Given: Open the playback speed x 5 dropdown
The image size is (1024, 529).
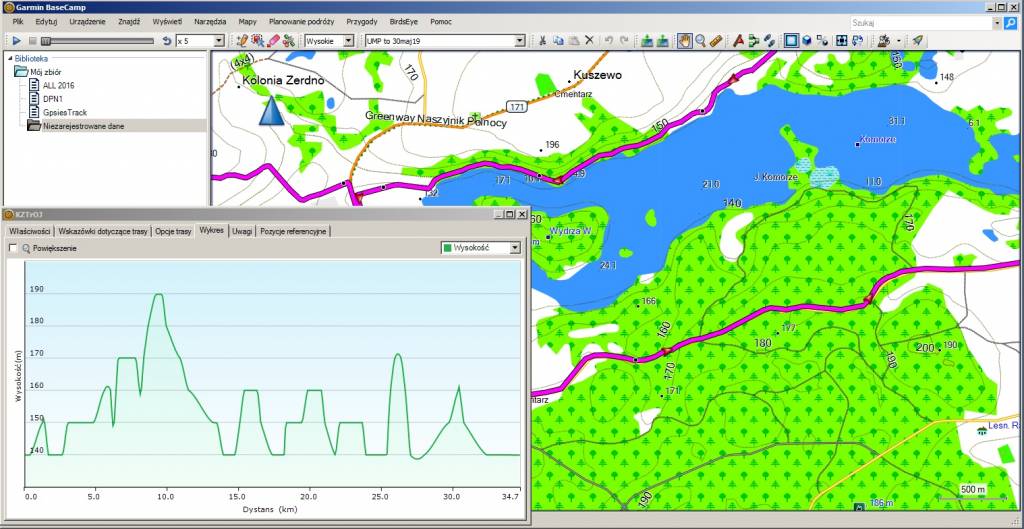Looking at the screenshot, I should (x=220, y=41).
